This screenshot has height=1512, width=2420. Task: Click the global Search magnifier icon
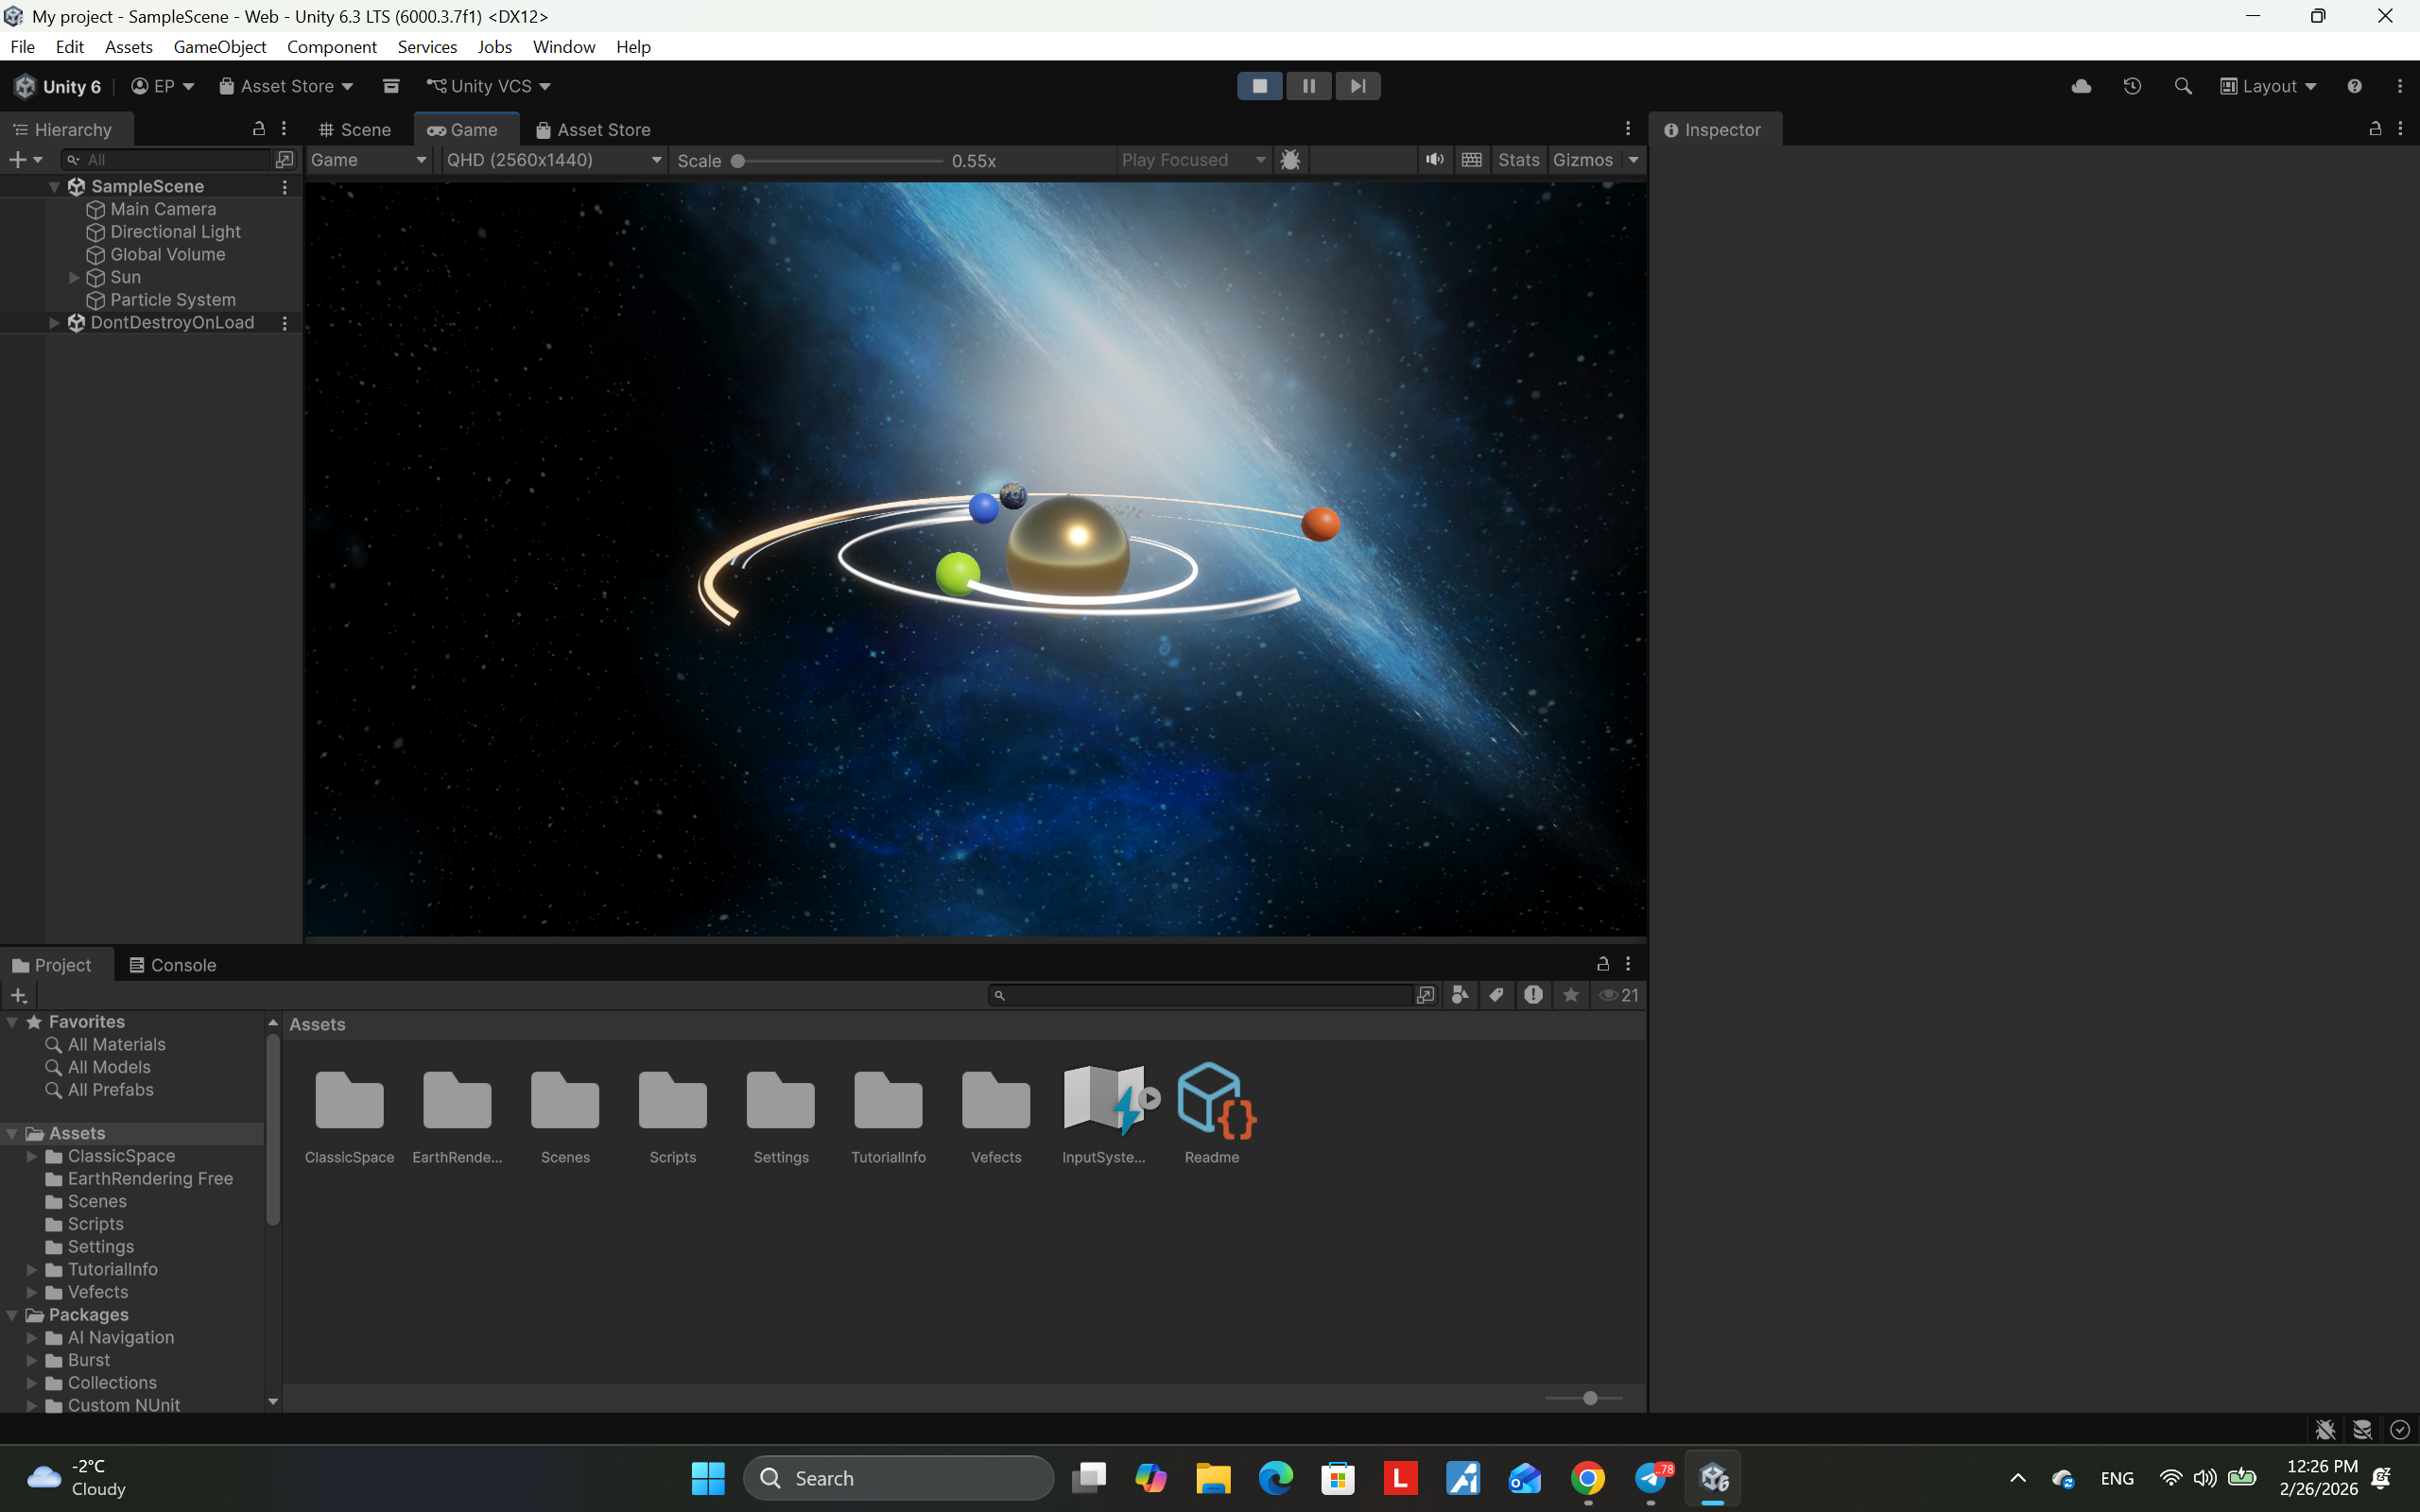pyautogui.click(x=2183, y=86)
